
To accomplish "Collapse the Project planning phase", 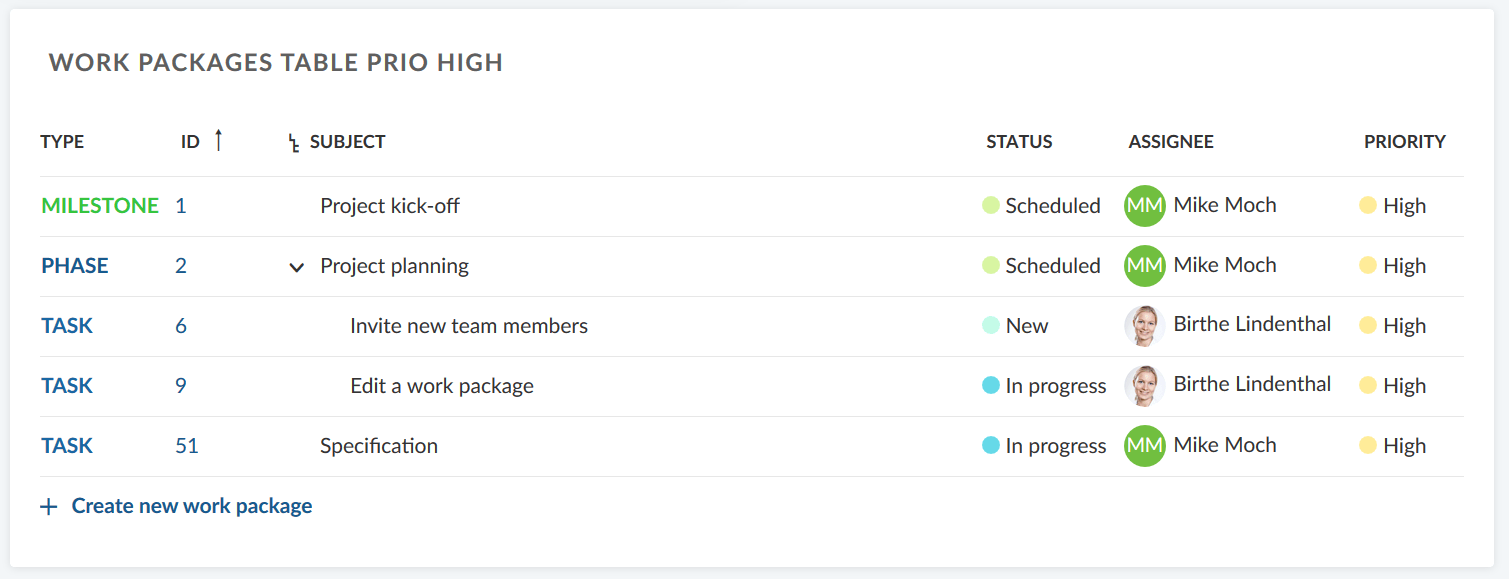I will point(296,267).
